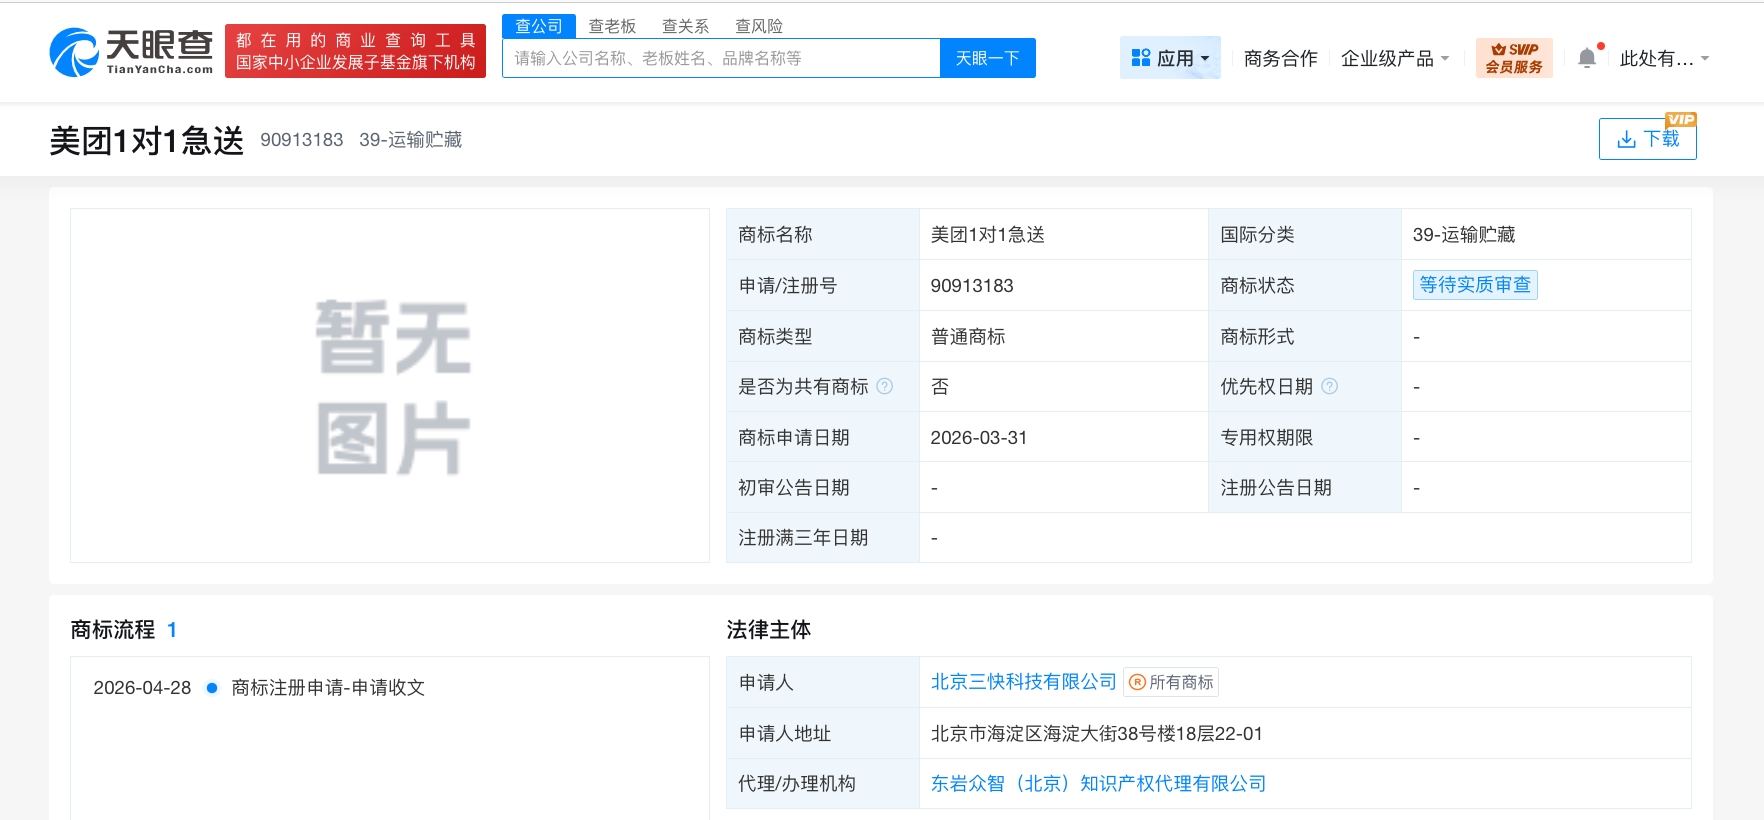
Task: Open applicant link 北京三快科技有限公司
Action: 1023,682
